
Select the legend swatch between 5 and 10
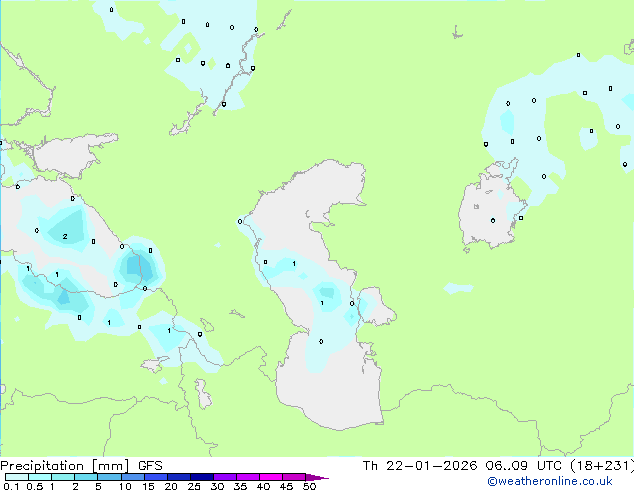coord(109,477)
